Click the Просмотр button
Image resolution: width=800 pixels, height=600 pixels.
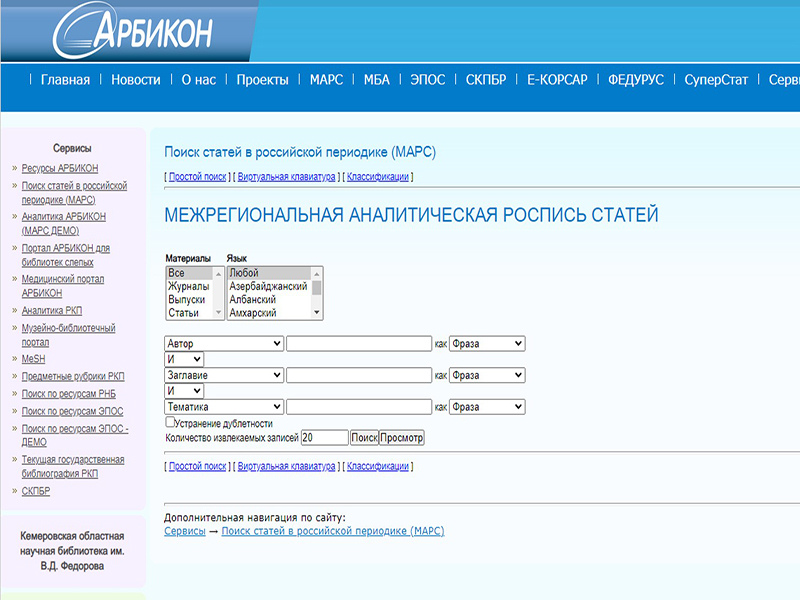(402, 438)
